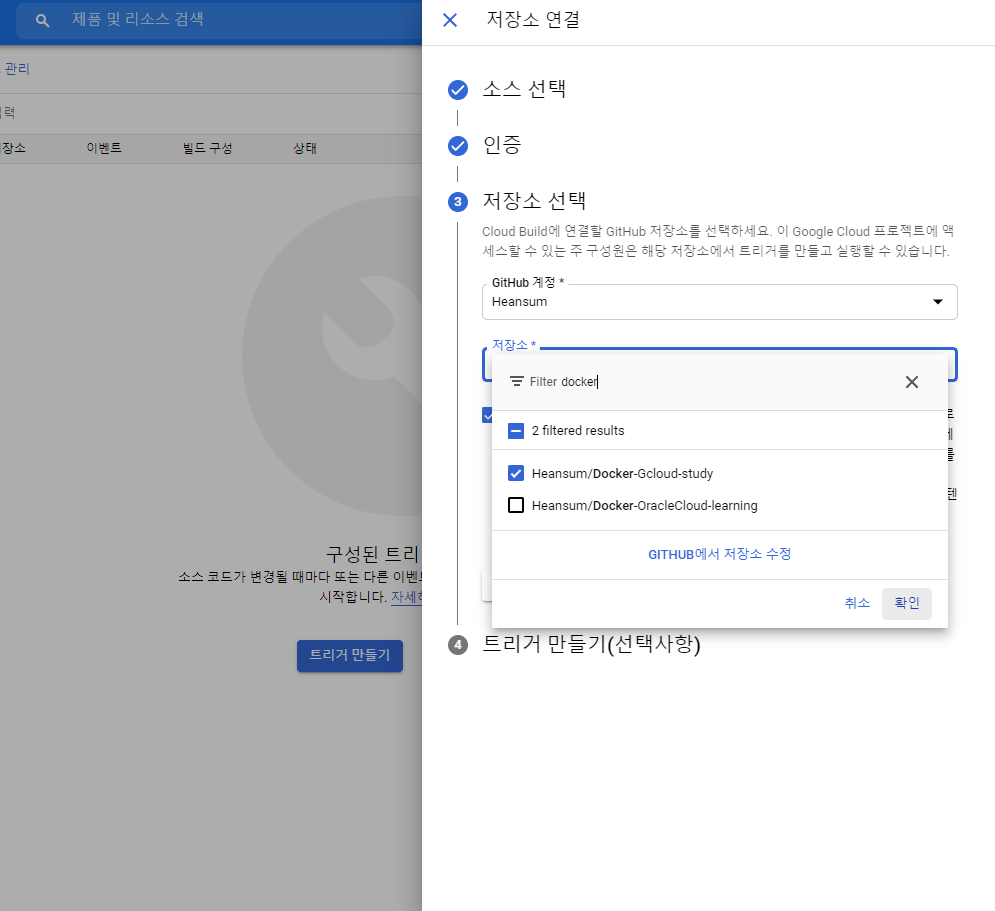Click the search magnifier icon in the top bar

coord(43,20)
